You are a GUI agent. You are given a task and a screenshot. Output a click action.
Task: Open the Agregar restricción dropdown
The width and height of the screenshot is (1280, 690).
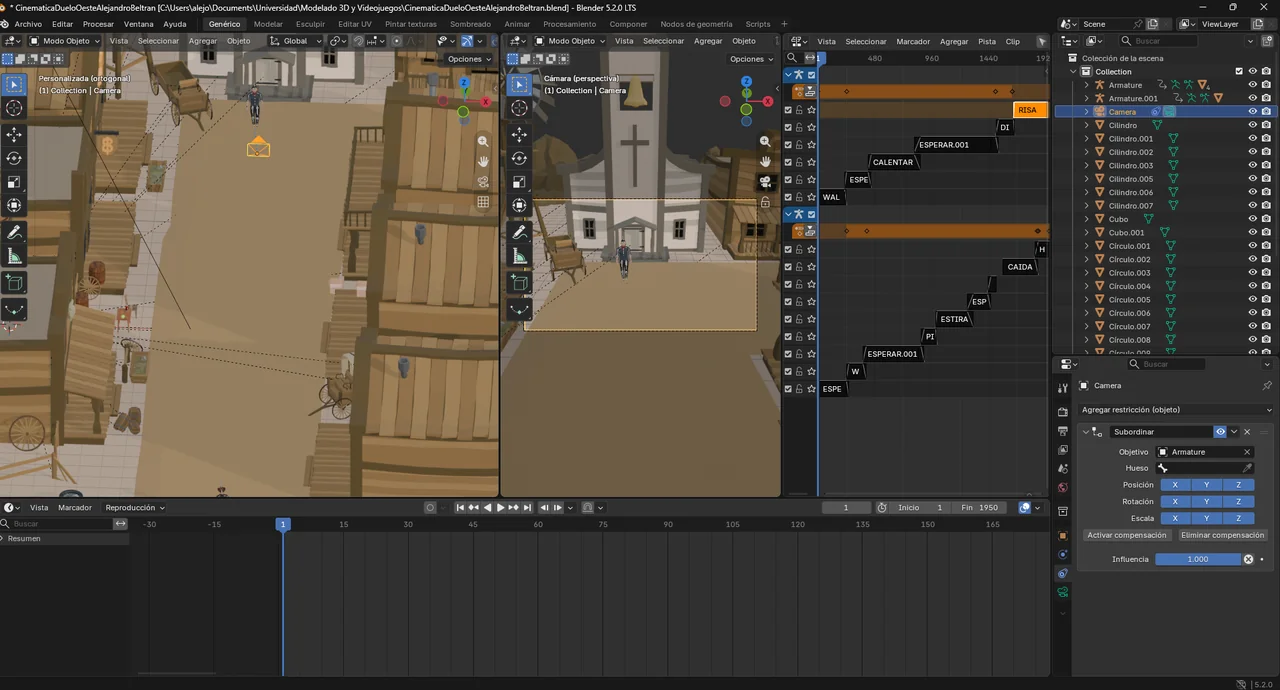(x=1176, y=410)
